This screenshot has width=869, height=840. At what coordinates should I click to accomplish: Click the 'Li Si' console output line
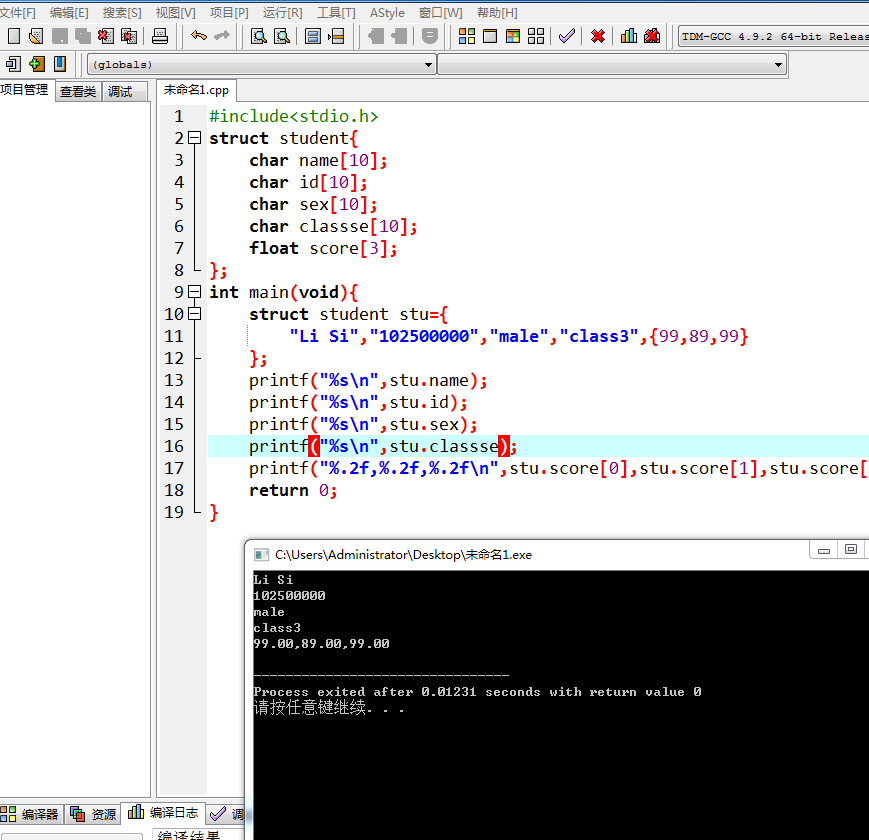(x=273, y=580)
